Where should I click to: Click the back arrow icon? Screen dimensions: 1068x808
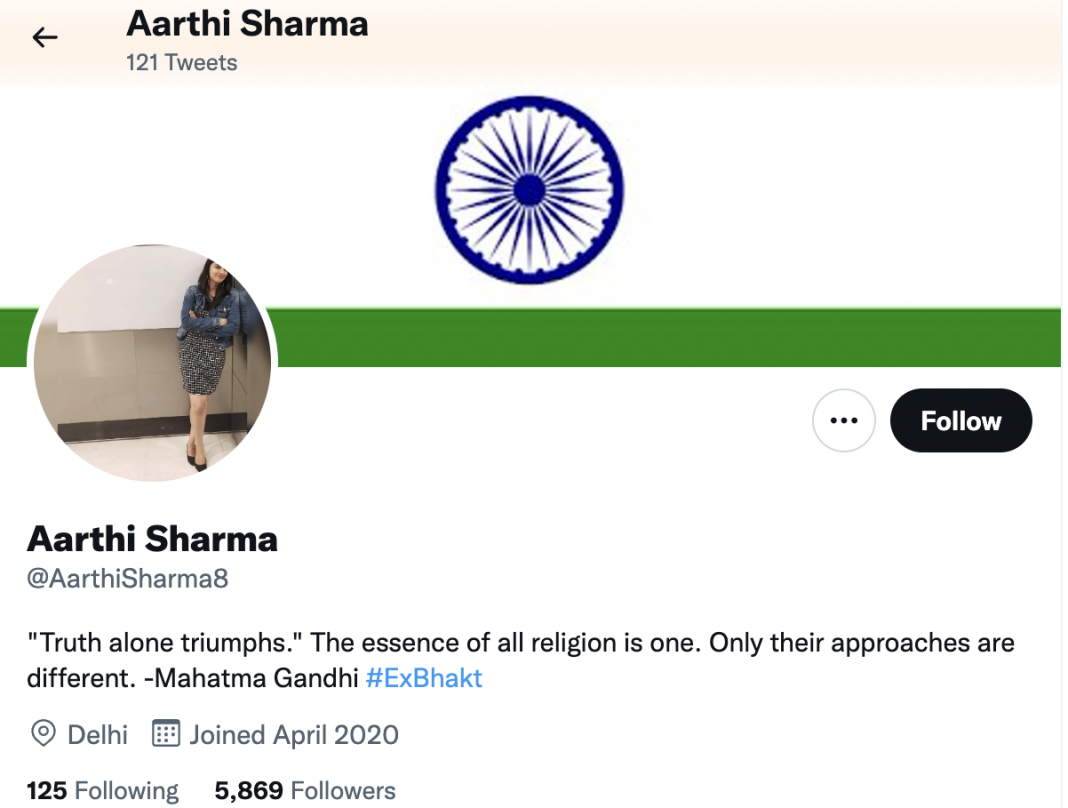pos(45,38)
